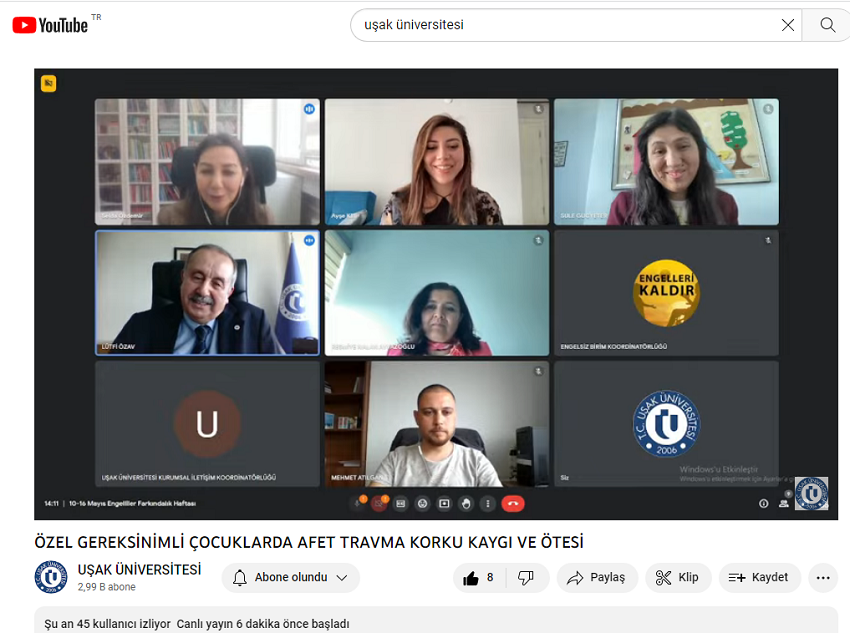The image size is (850, 633).
Task: Click the yellow icon at video top-left
Action: click(48, 84)
